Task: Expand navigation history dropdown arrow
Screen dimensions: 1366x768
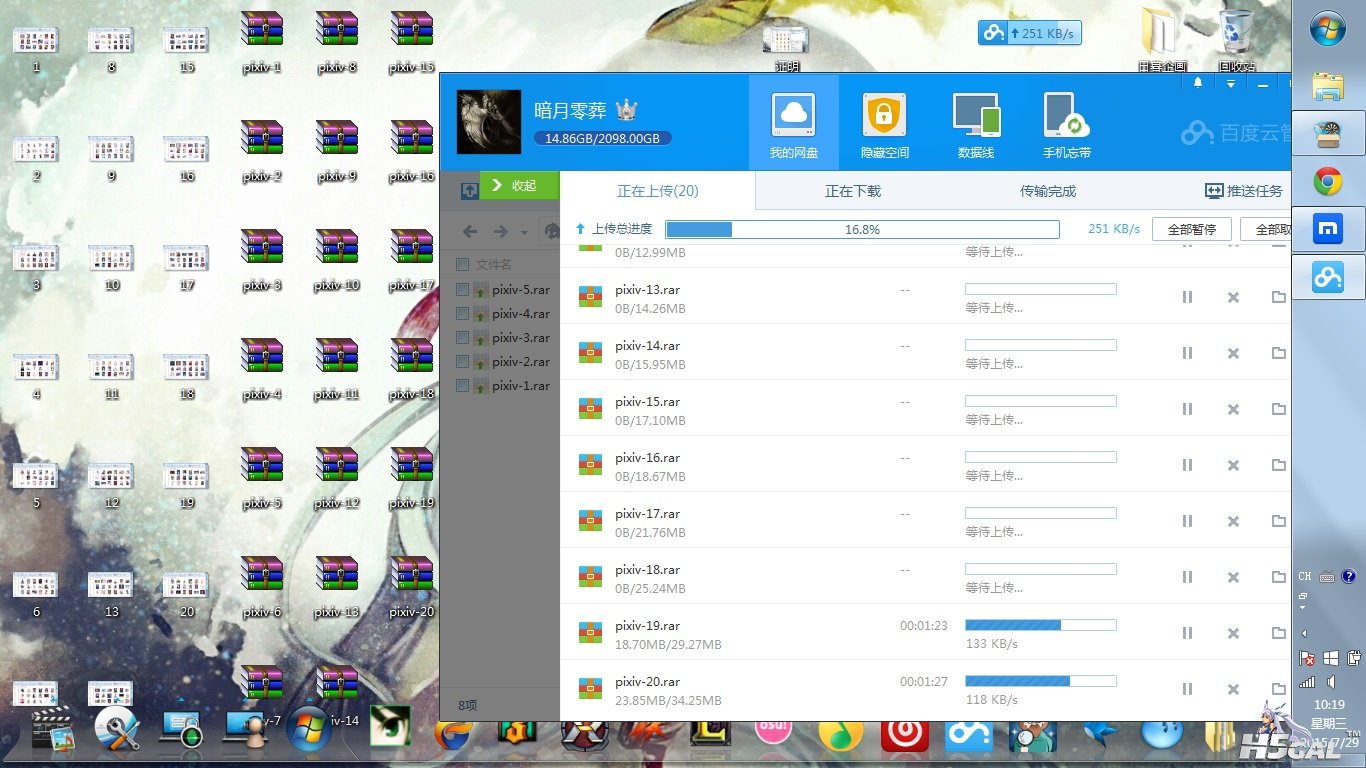Action: pos(524,233)
